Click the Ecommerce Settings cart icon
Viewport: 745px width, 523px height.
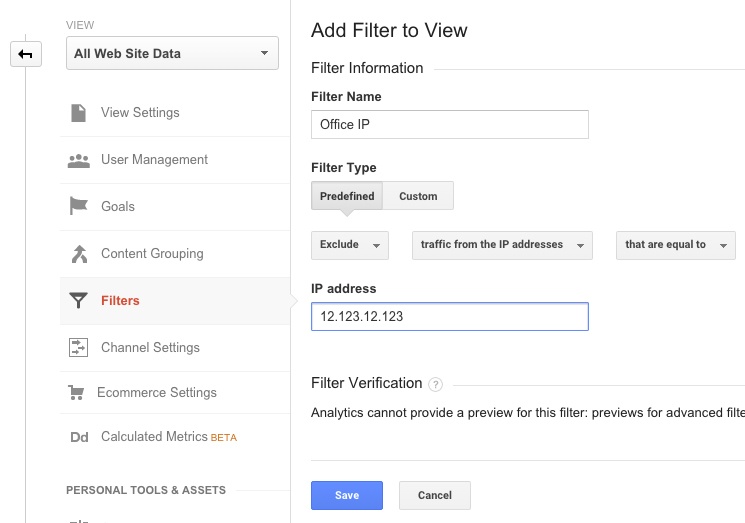click(76, 393)
